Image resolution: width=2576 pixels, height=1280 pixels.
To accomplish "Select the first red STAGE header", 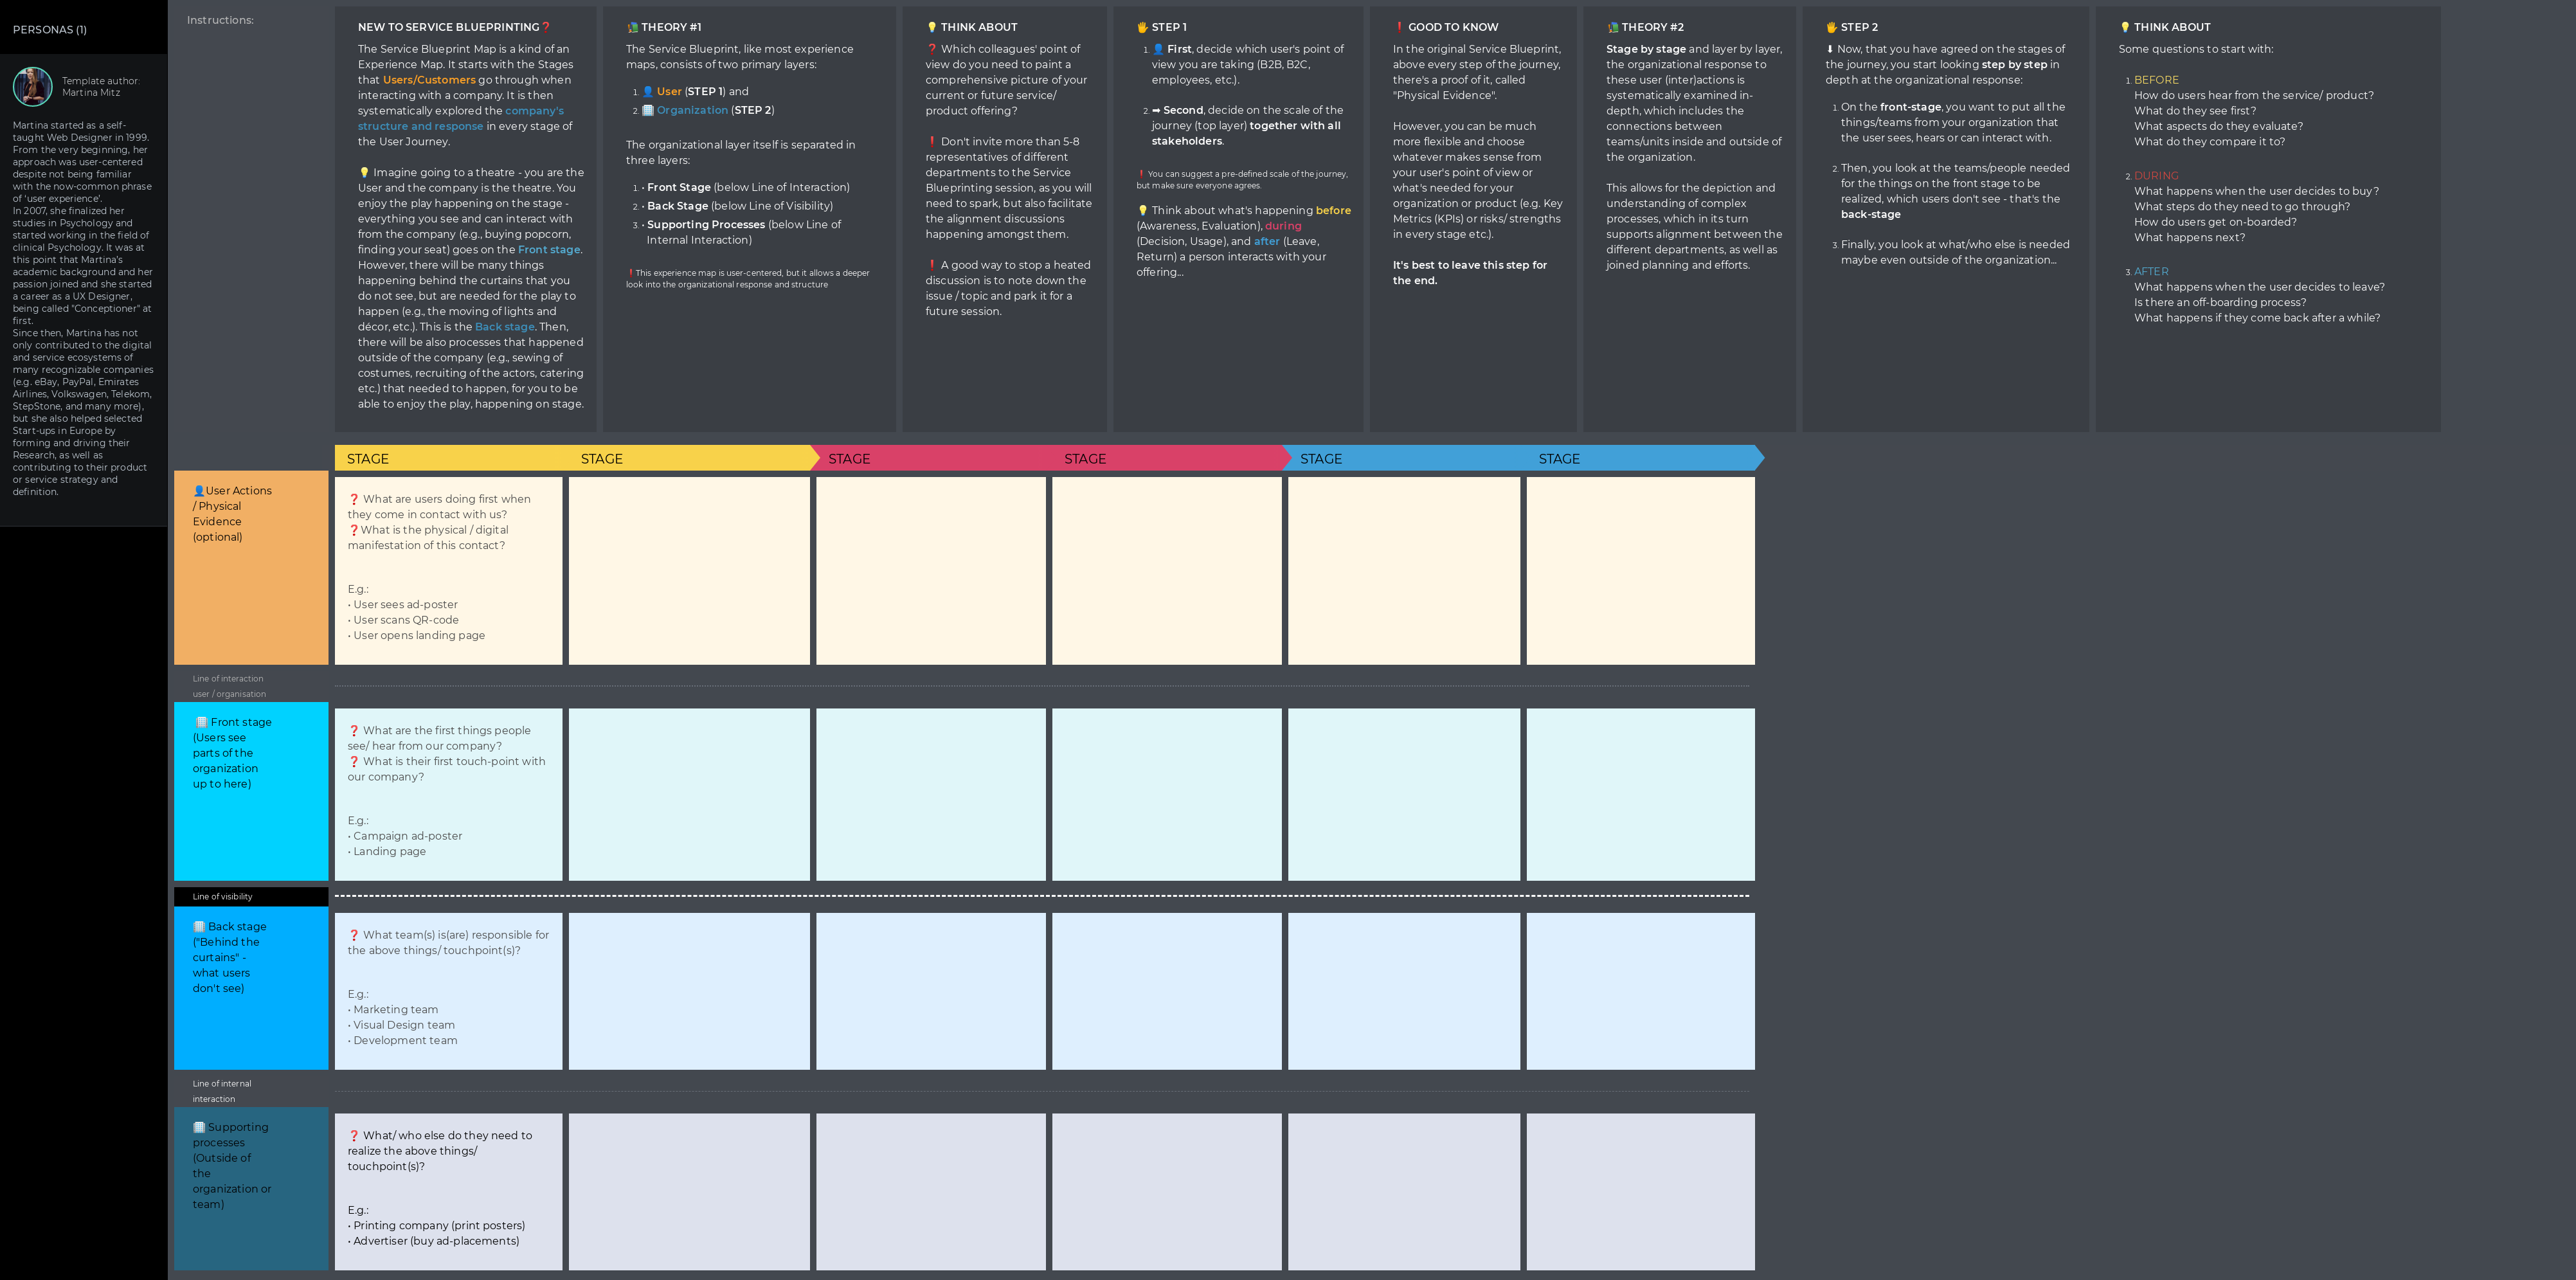I will pos(849,459).
